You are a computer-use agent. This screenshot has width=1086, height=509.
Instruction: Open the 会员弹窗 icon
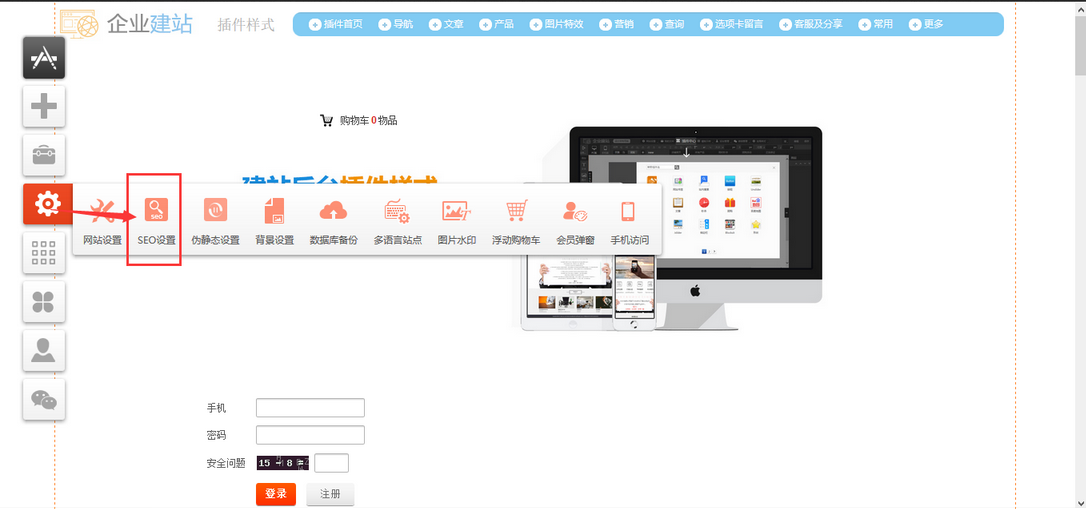point(575,211)
